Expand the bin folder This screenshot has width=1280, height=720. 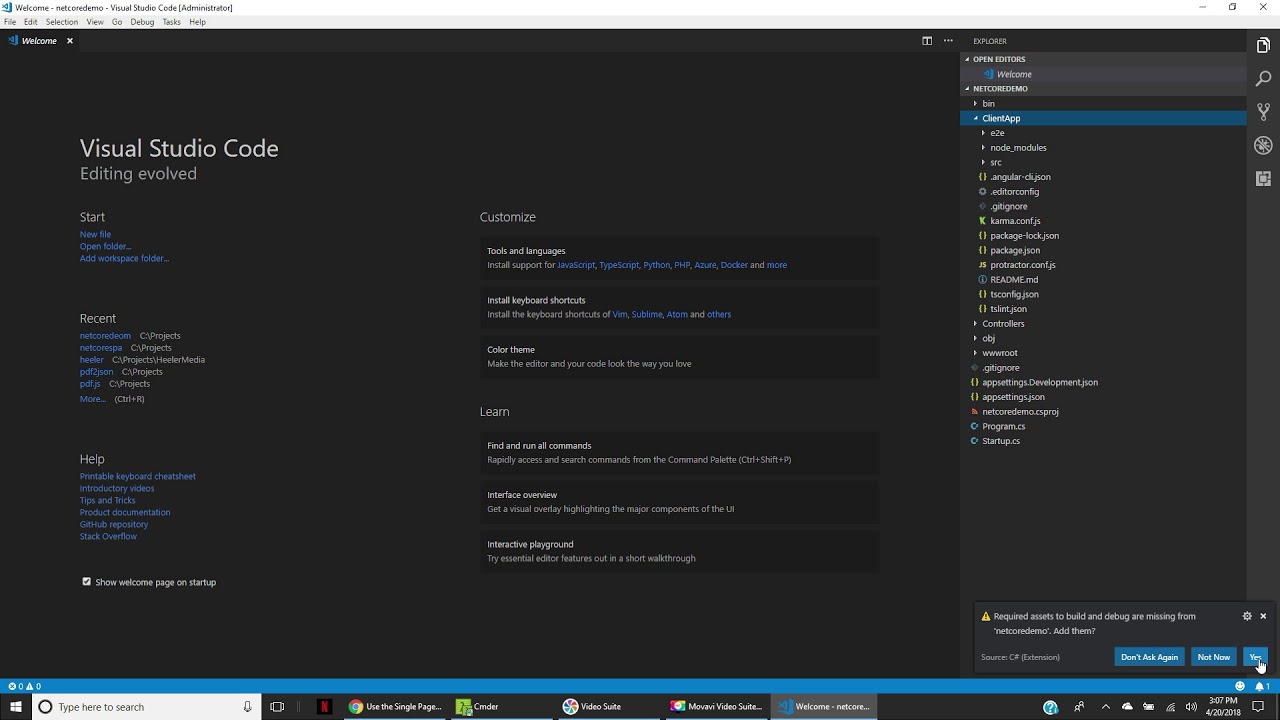tap(1103, 103)
